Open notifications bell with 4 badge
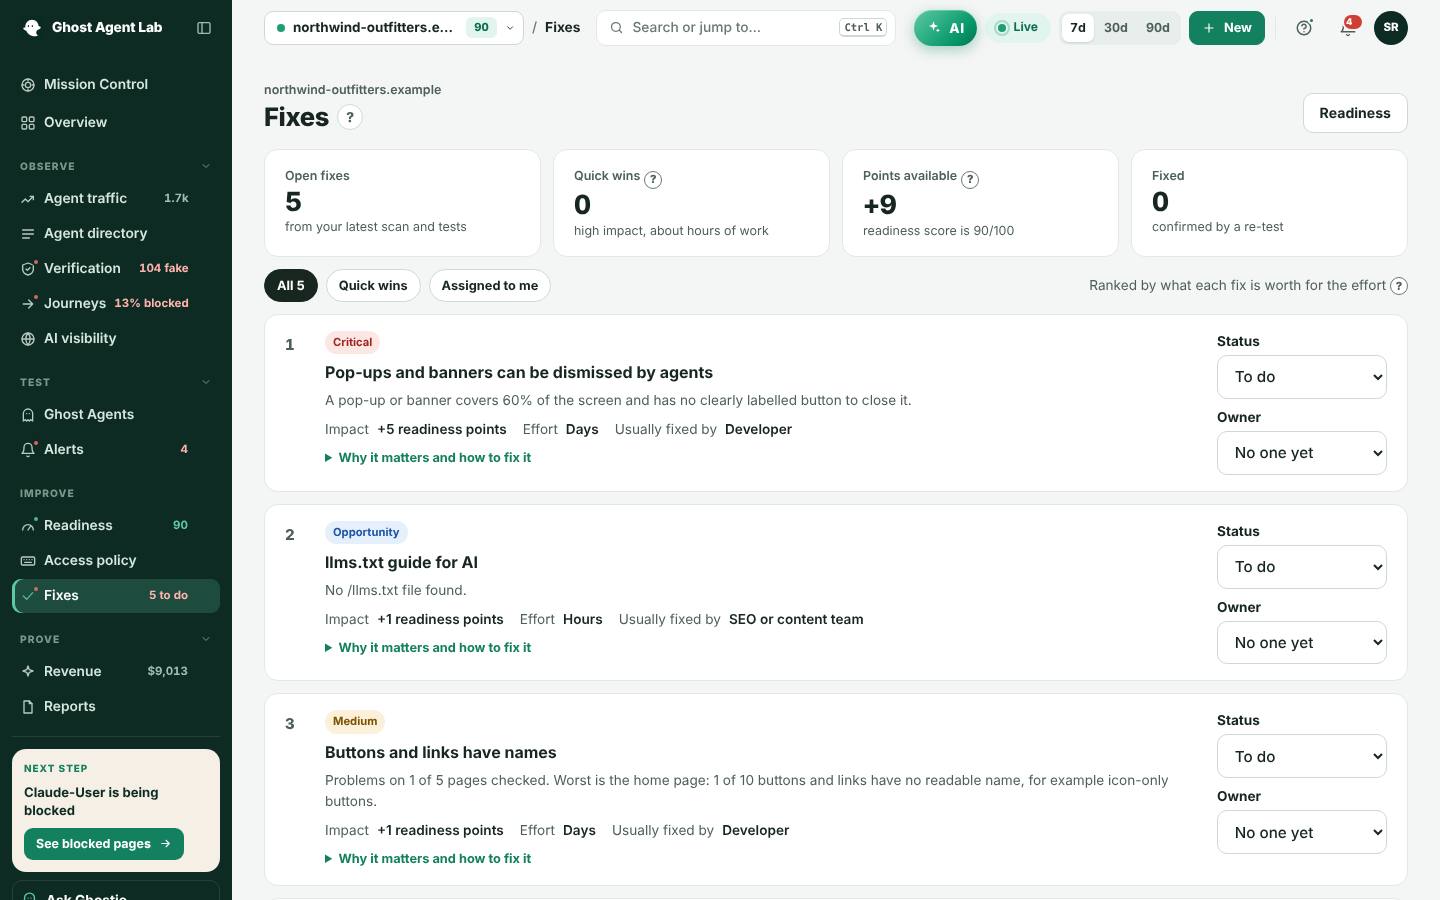1440x900 pixels. coord(1348,28)
